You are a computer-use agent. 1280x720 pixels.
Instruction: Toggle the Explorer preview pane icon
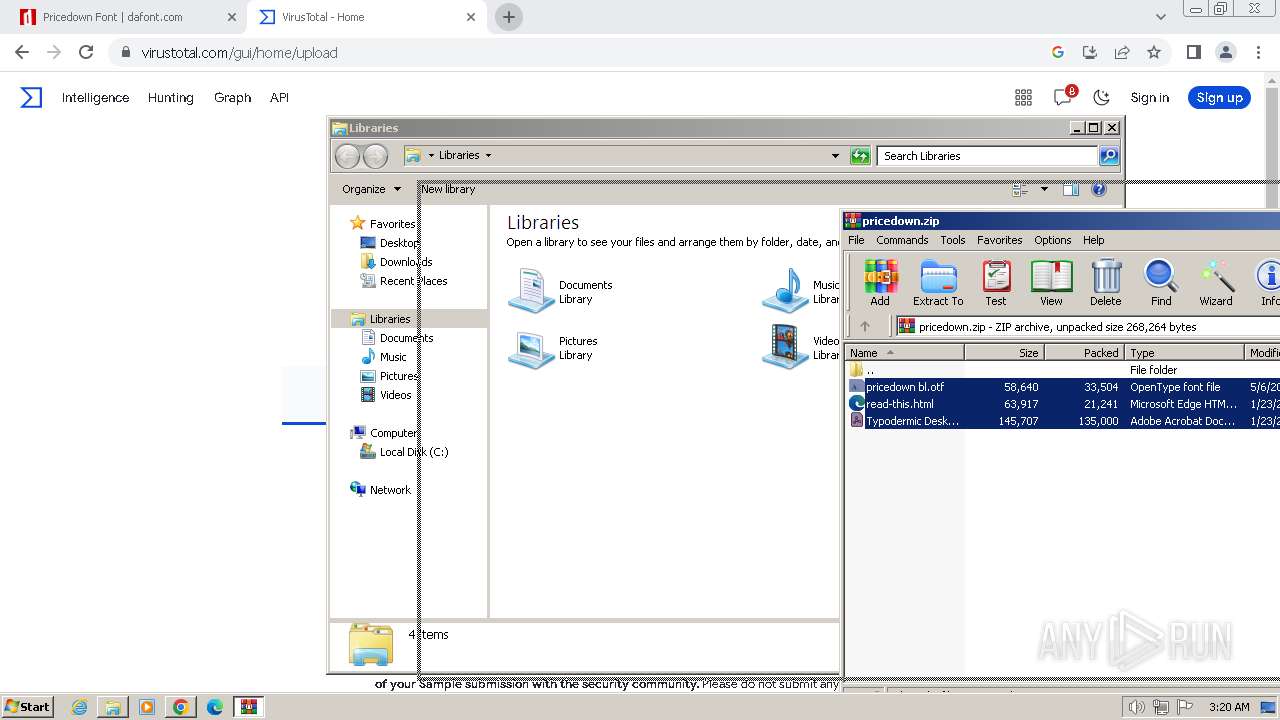coord(1071,189)
